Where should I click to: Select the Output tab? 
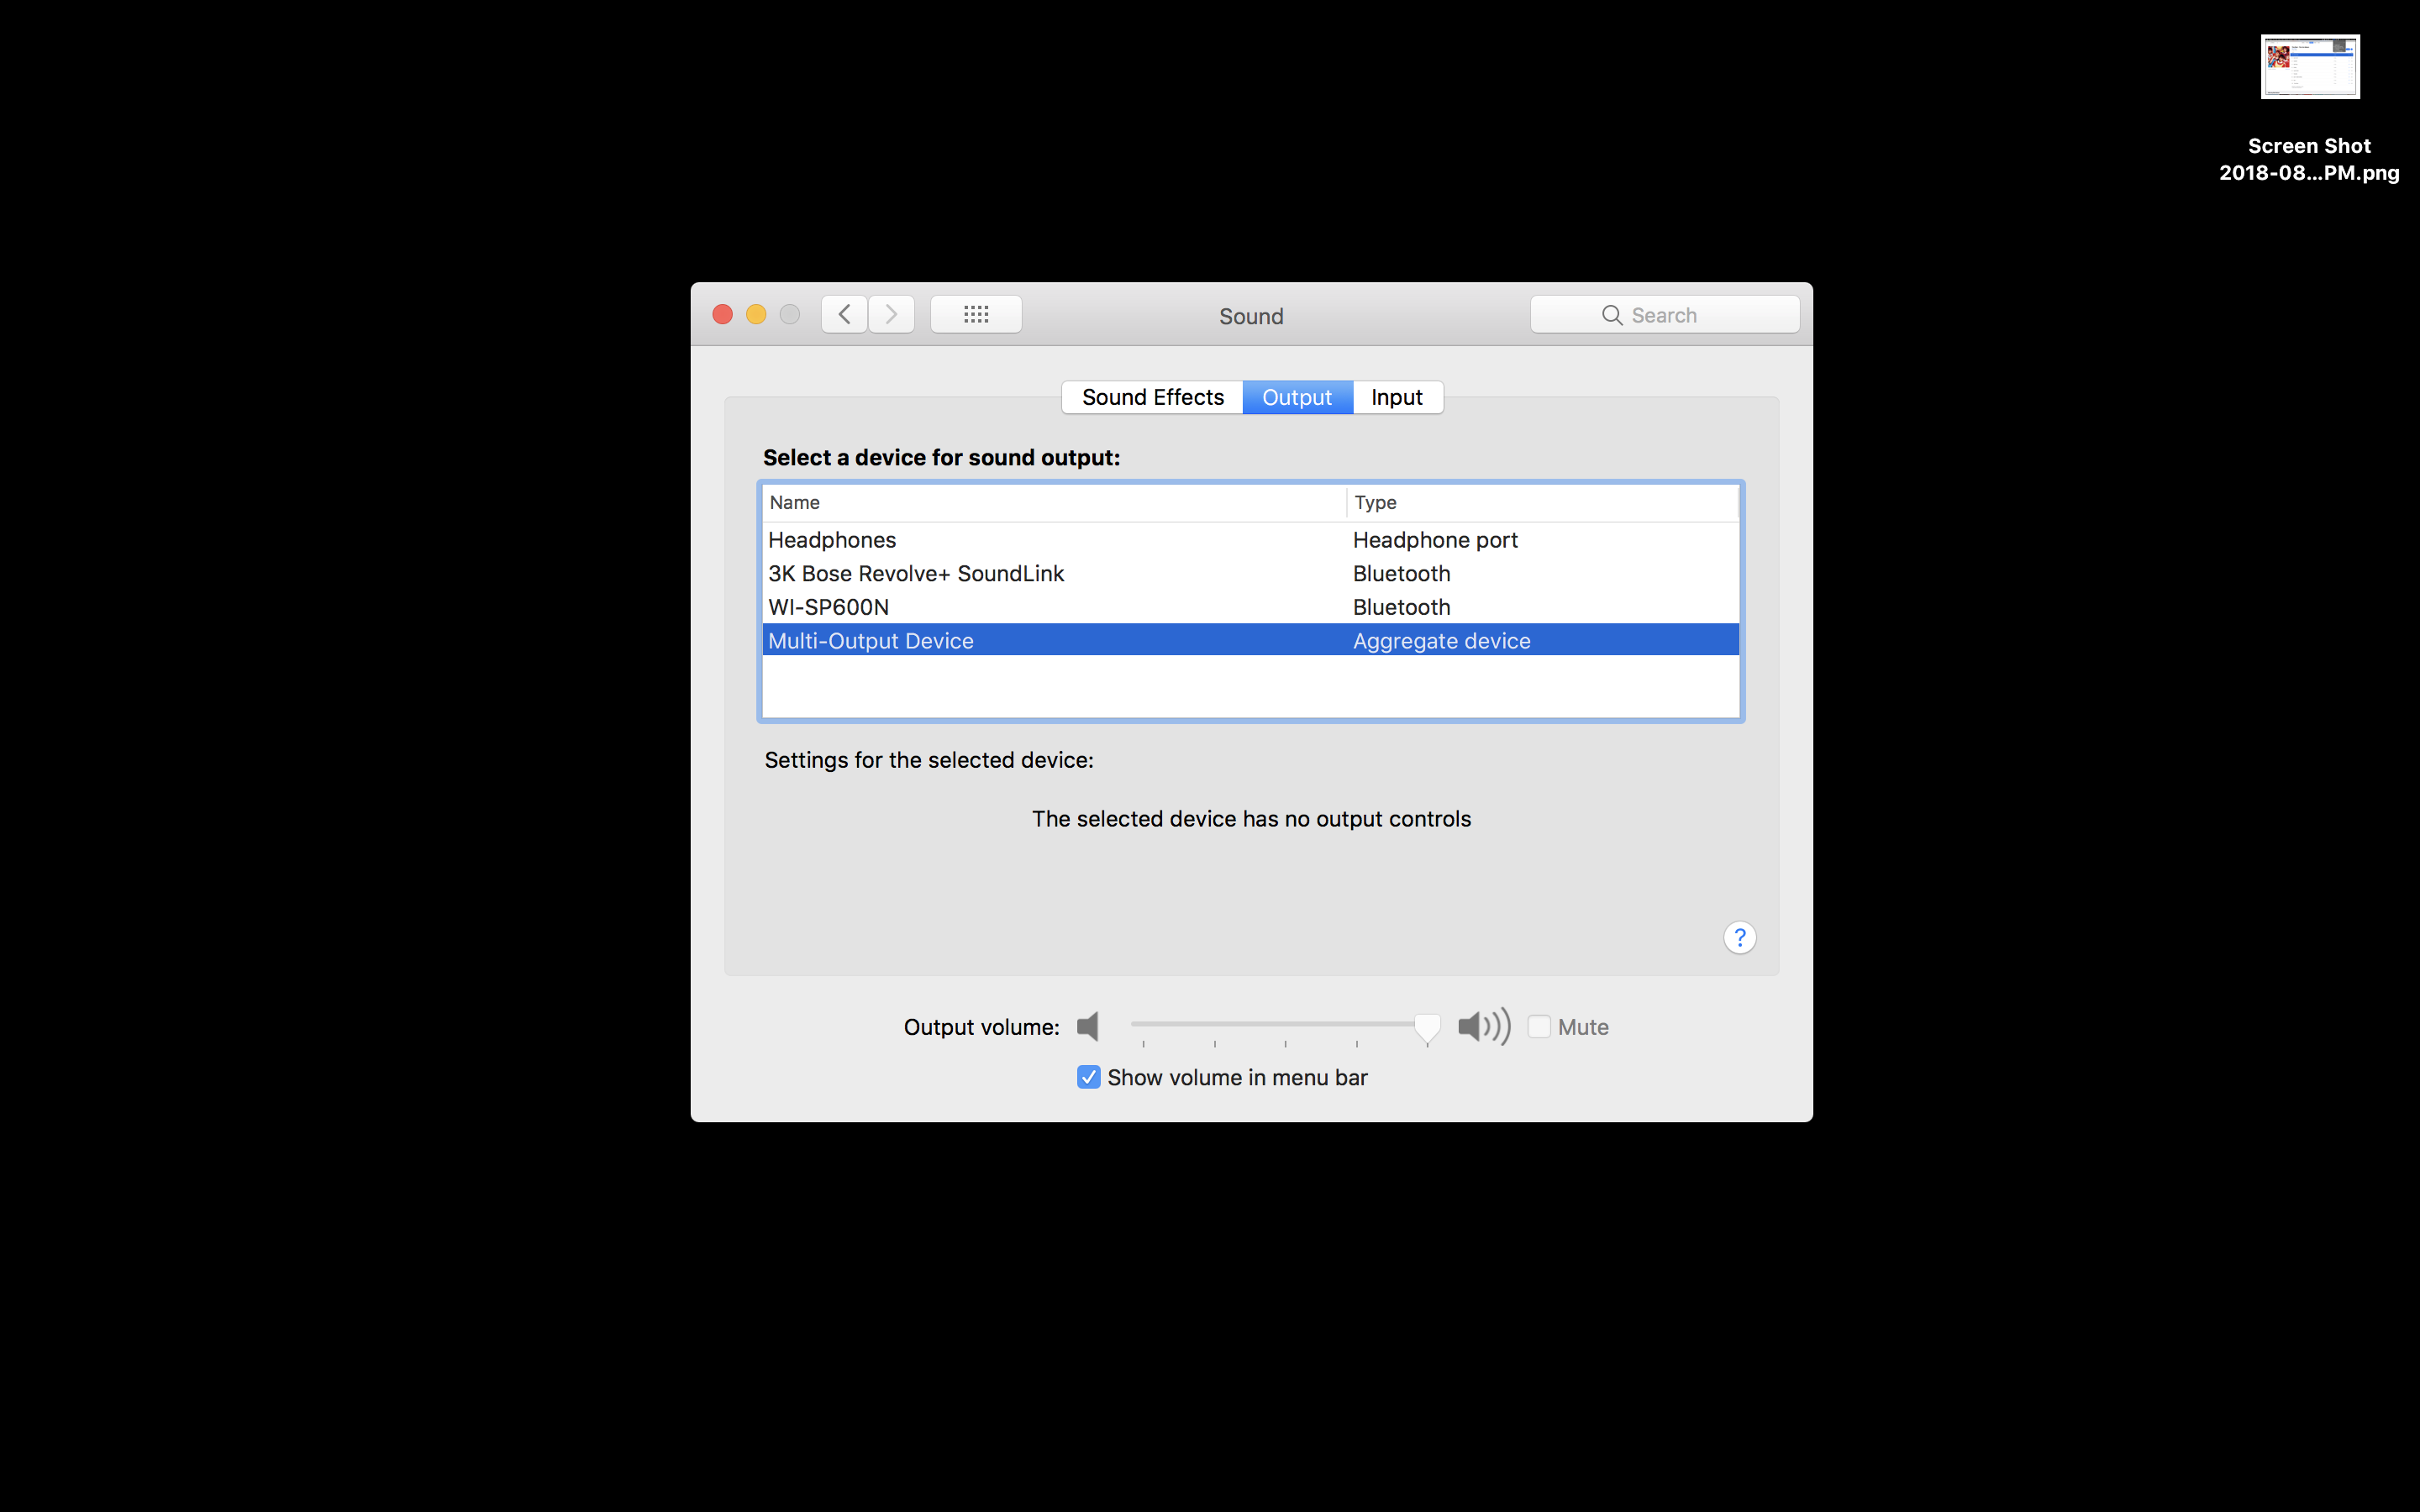click(x=1297, y=397)
